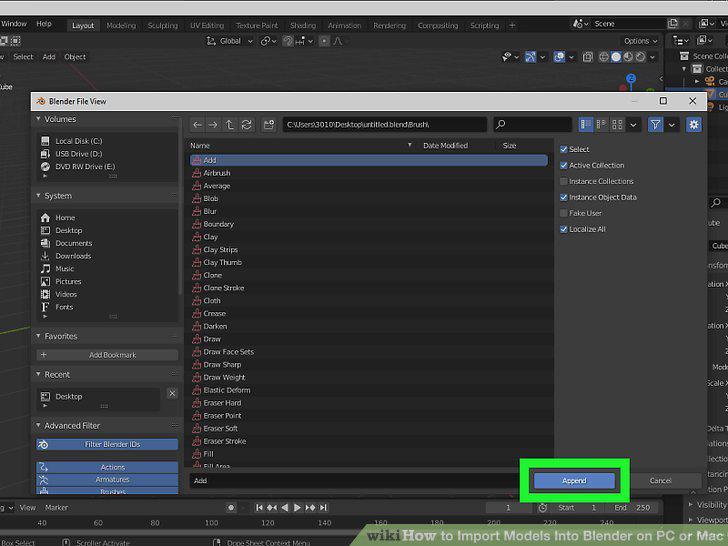Collapse the Volumes panel
Viewport: 728px width, 546px height.
39,119
